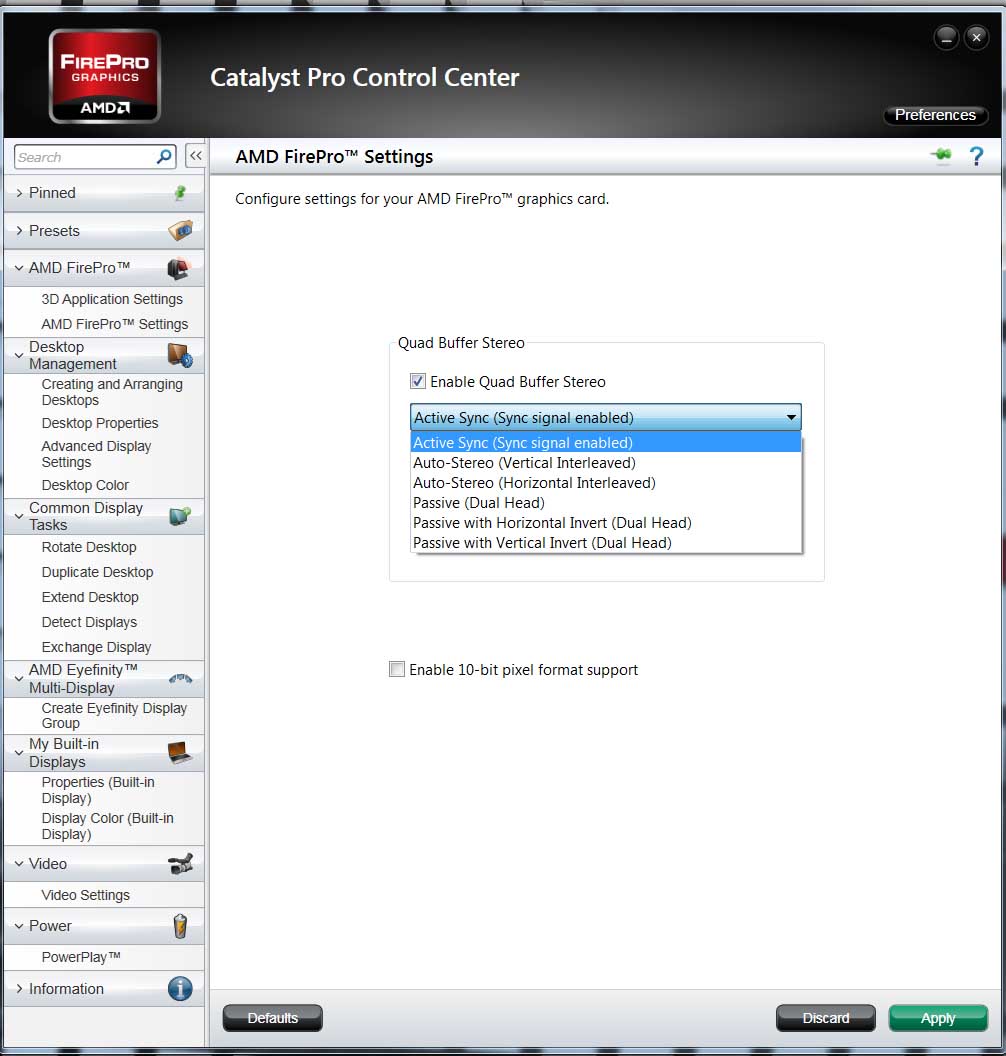Image resolution: width=1006 pixels, height=1056 pixels.
Task: Collapse the sidebar with the double-arrow button
Action: pos(195,156)
